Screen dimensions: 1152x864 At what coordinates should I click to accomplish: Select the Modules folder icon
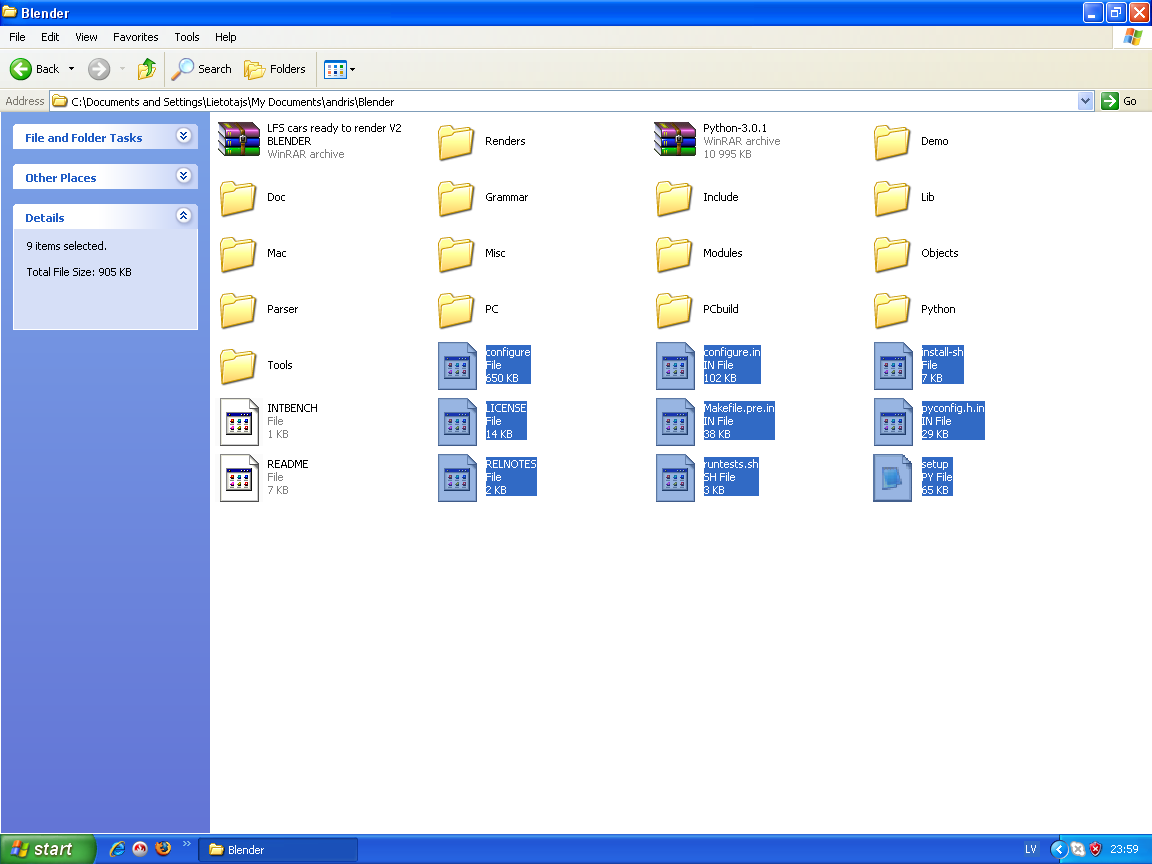pyautogui.click(x=674, y=253)
